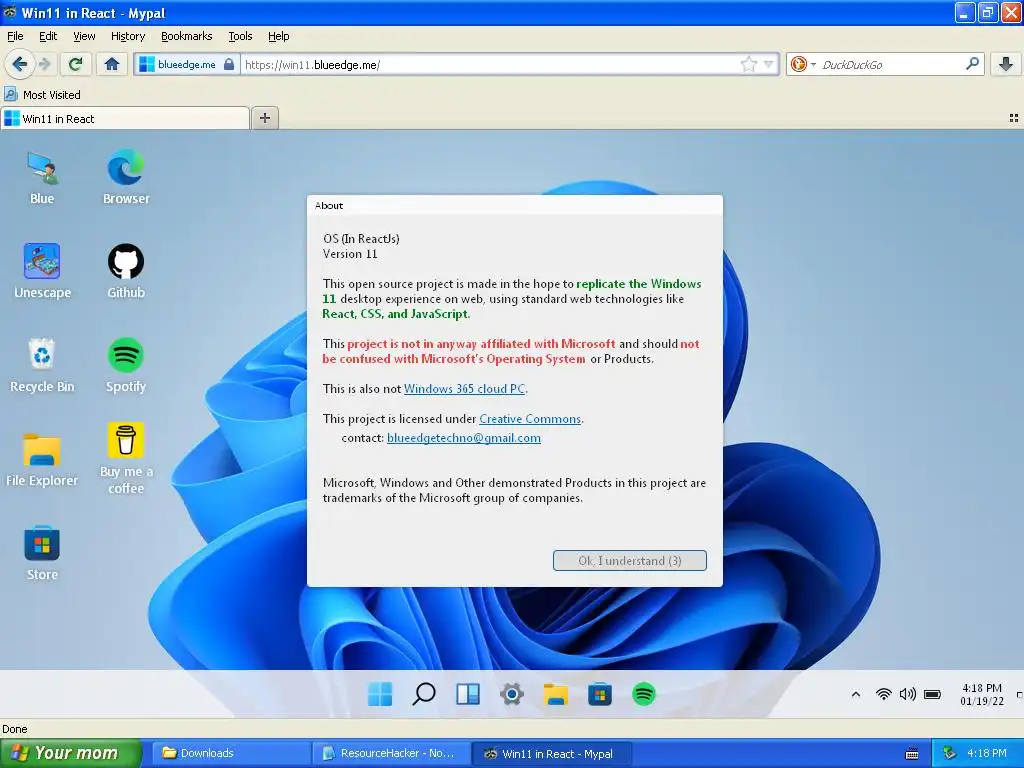Screen dimensions: 1024x768
Task: Expand the address bar history dropdown
Action: point(769,64)
